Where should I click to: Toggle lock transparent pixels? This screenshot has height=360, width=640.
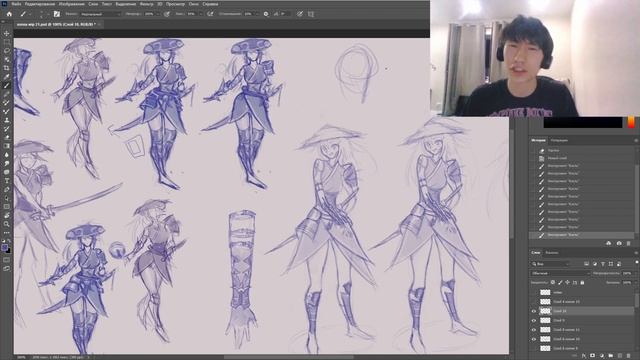click(553, 282)
